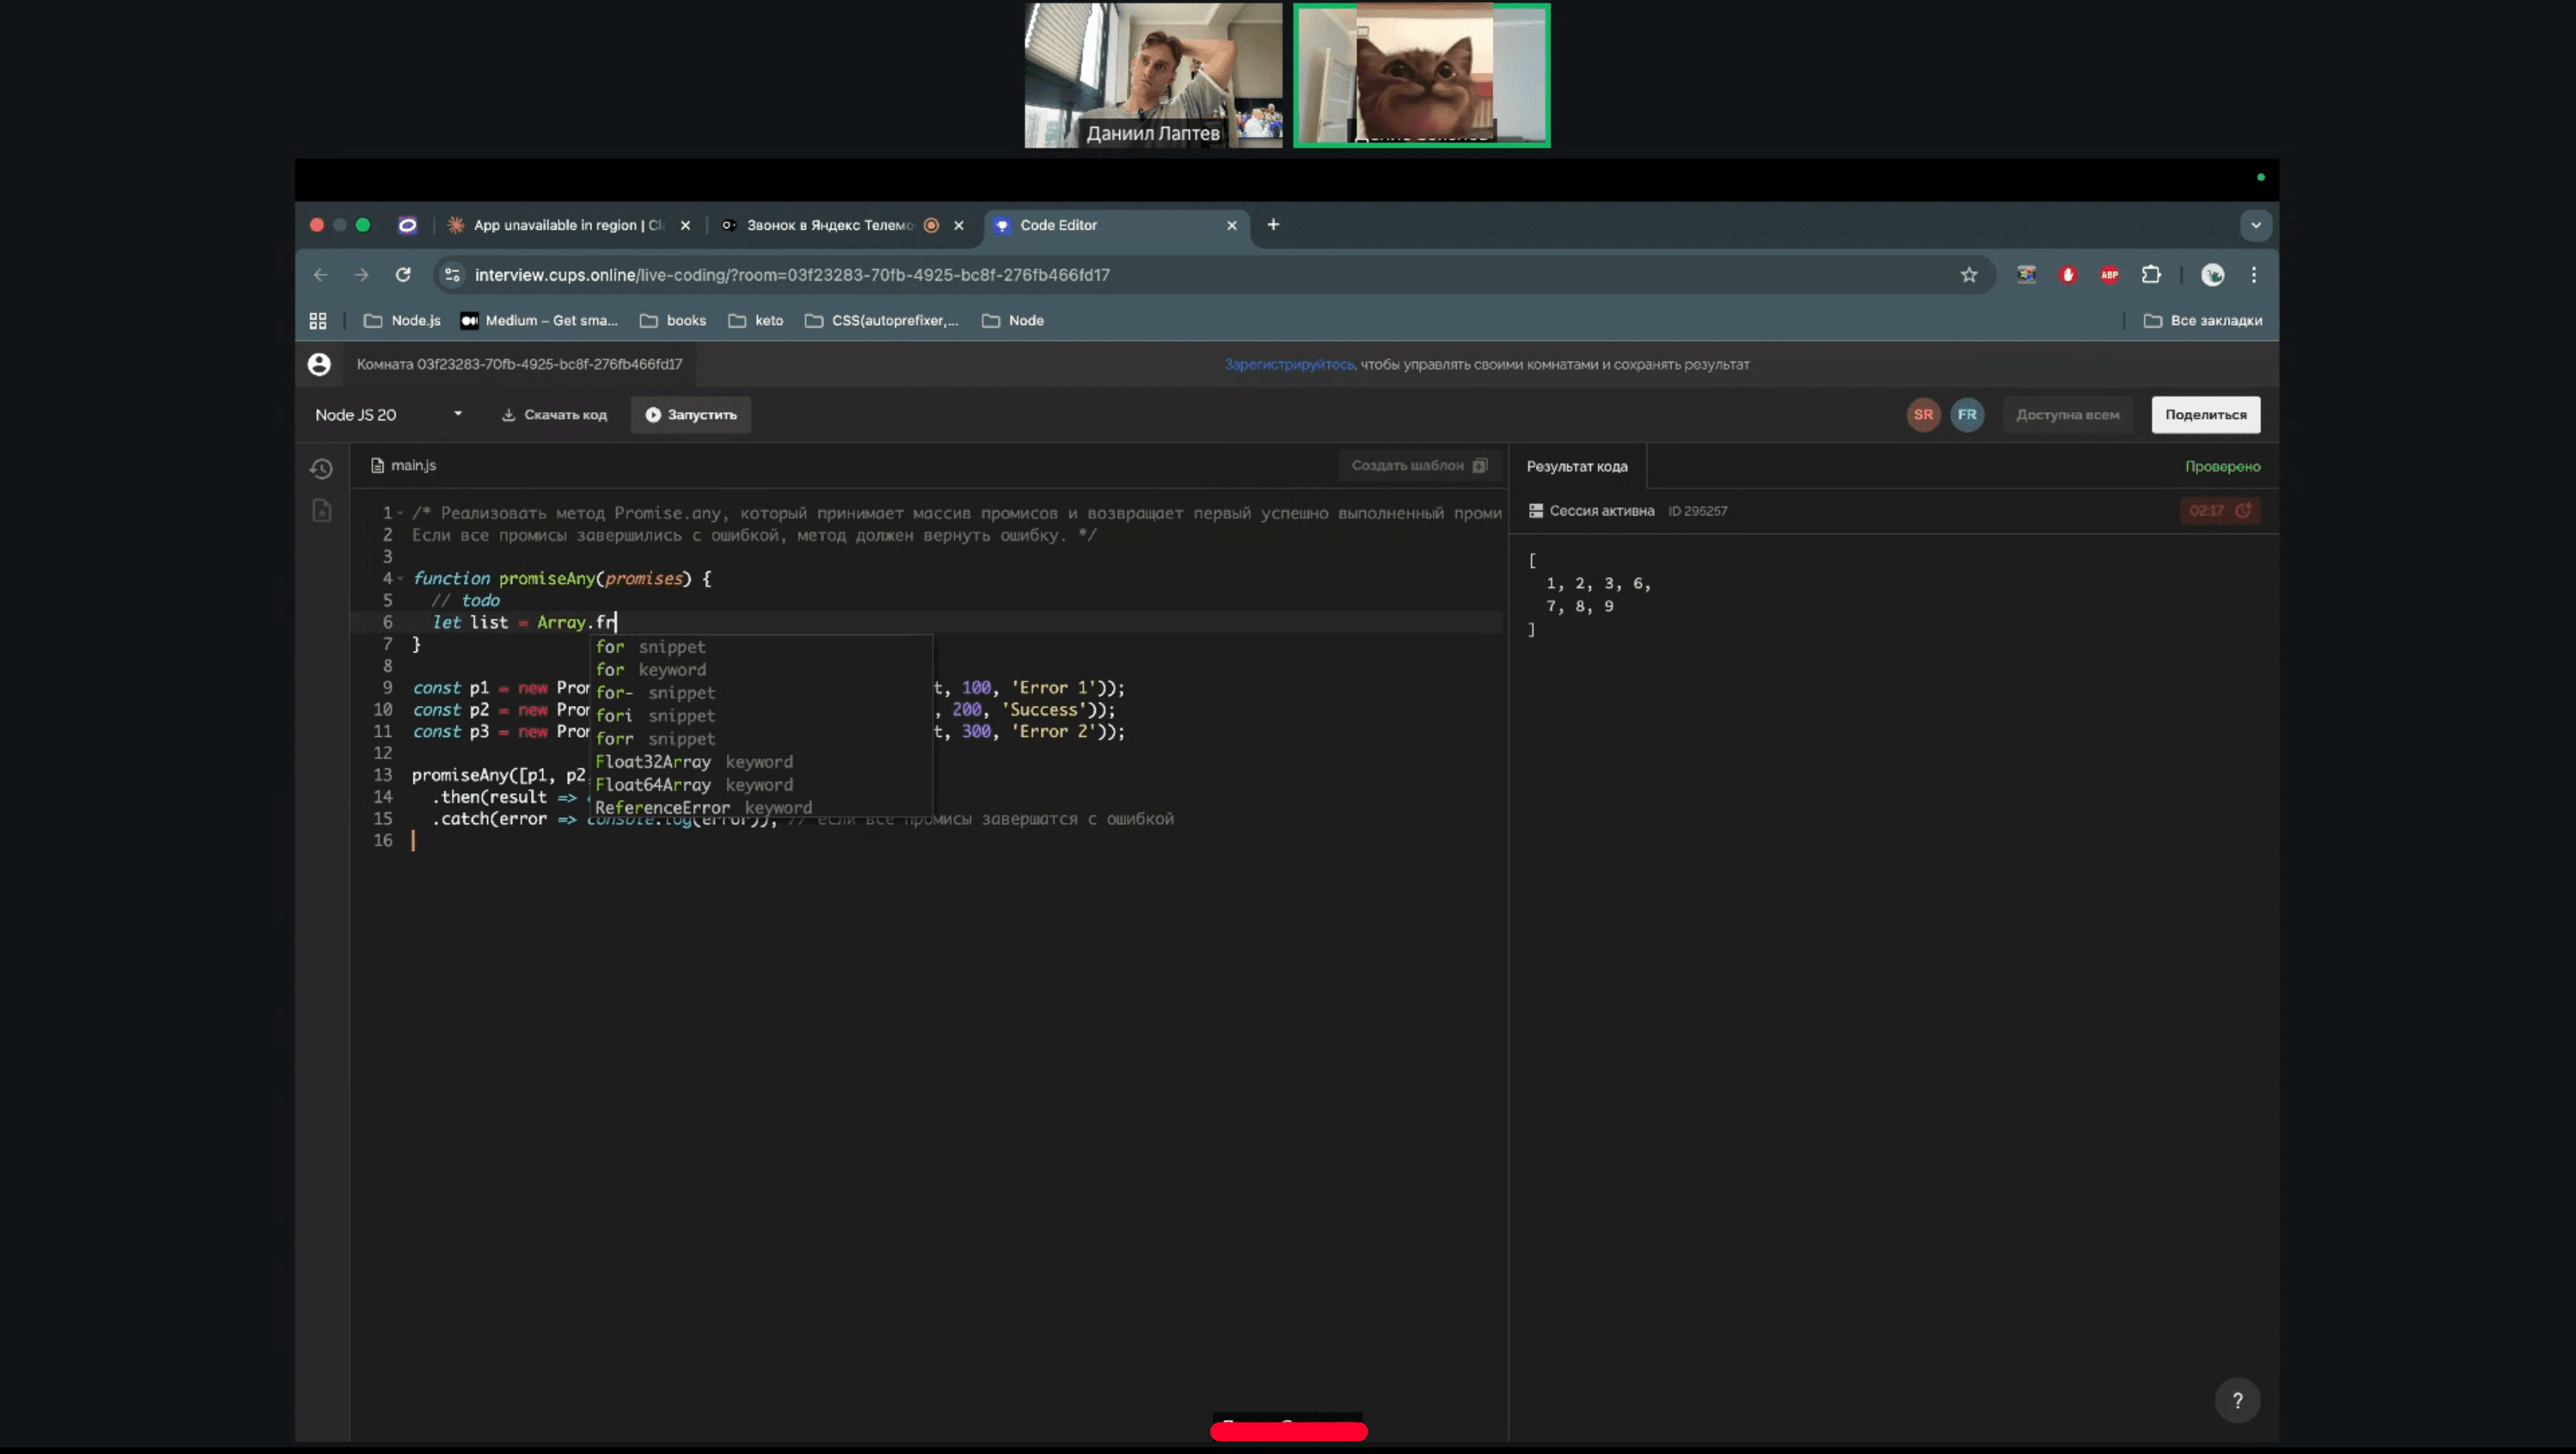Image resolution: width=2576 pixels, height=1454 pixels.
Task: Open Node bookmarks folder
Action: click(x=1013, y=321)
